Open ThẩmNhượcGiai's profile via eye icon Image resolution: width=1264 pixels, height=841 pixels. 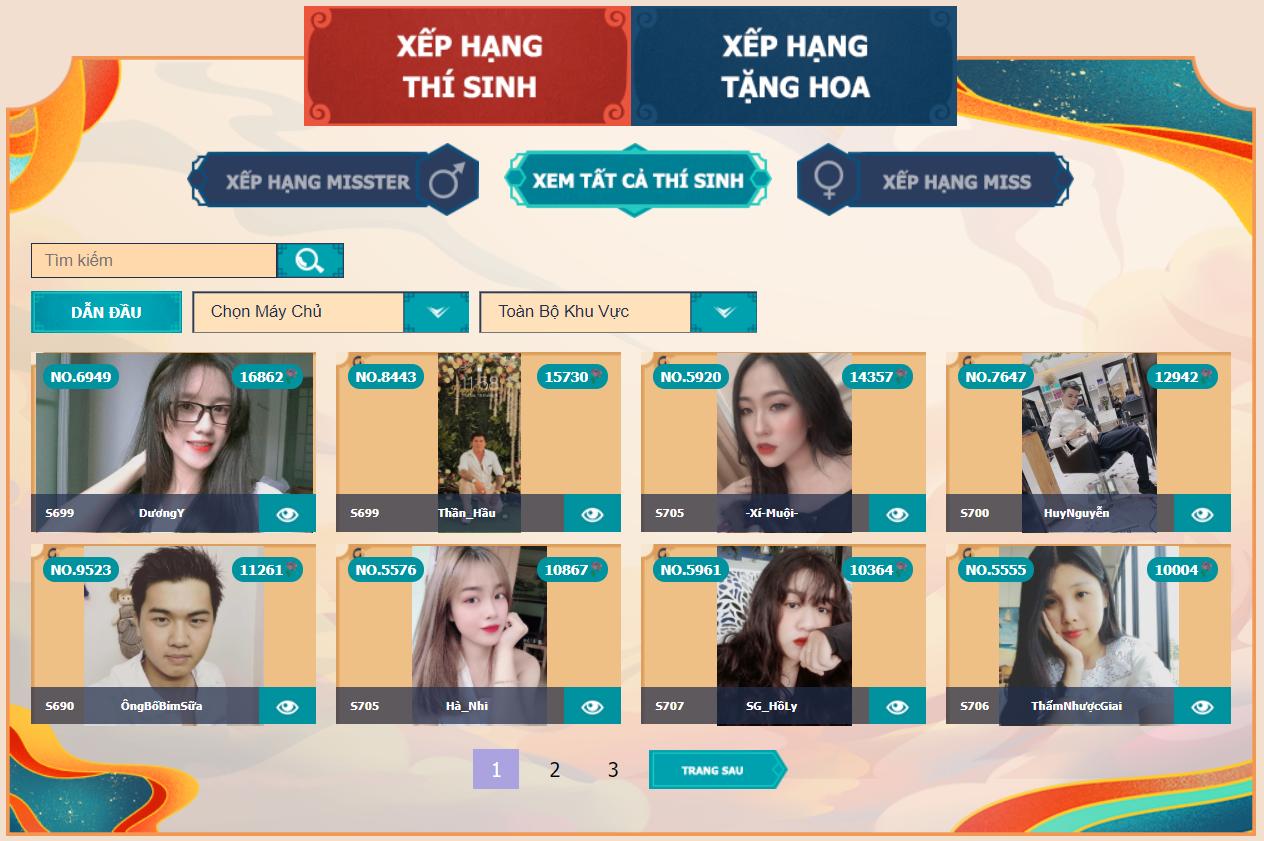pyautogui.click(x=1202, y=706)
